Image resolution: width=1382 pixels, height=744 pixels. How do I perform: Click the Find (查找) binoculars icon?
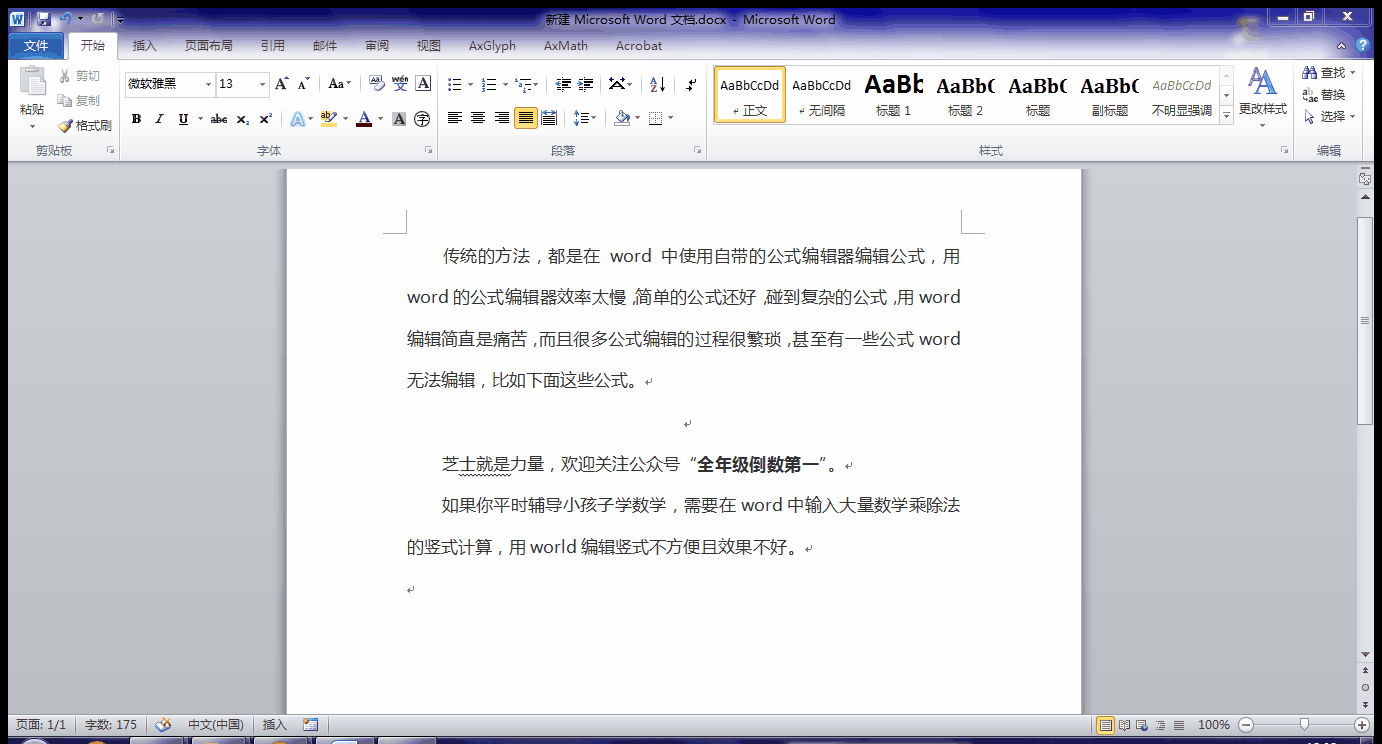pos(1309,73)
